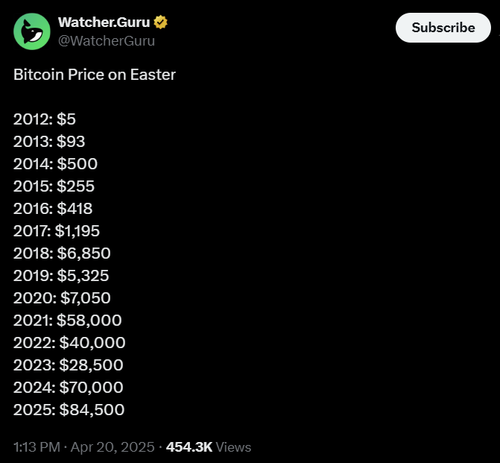Click the 2018: $6,850 line
500x463 pixels.
(62, 253)
